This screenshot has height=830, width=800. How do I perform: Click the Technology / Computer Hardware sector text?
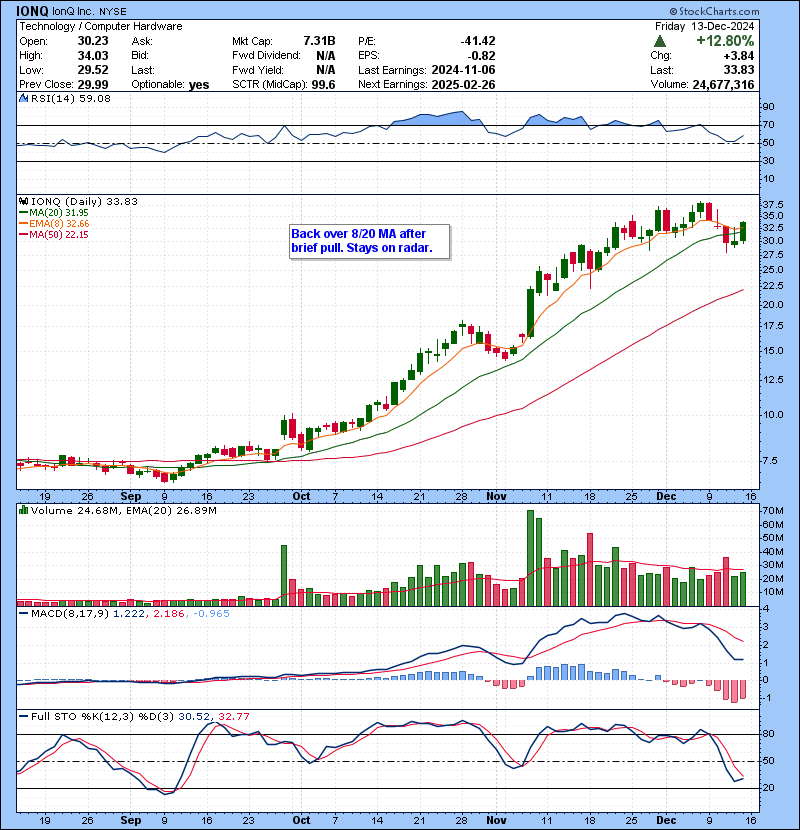pyautogui.click(x=101, y=26)
